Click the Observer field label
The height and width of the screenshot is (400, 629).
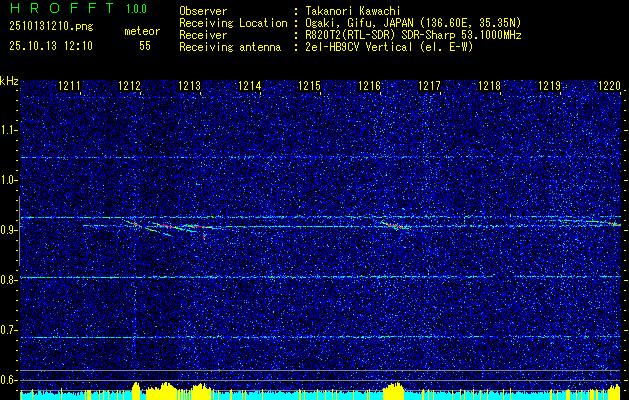tap(203, 12)
